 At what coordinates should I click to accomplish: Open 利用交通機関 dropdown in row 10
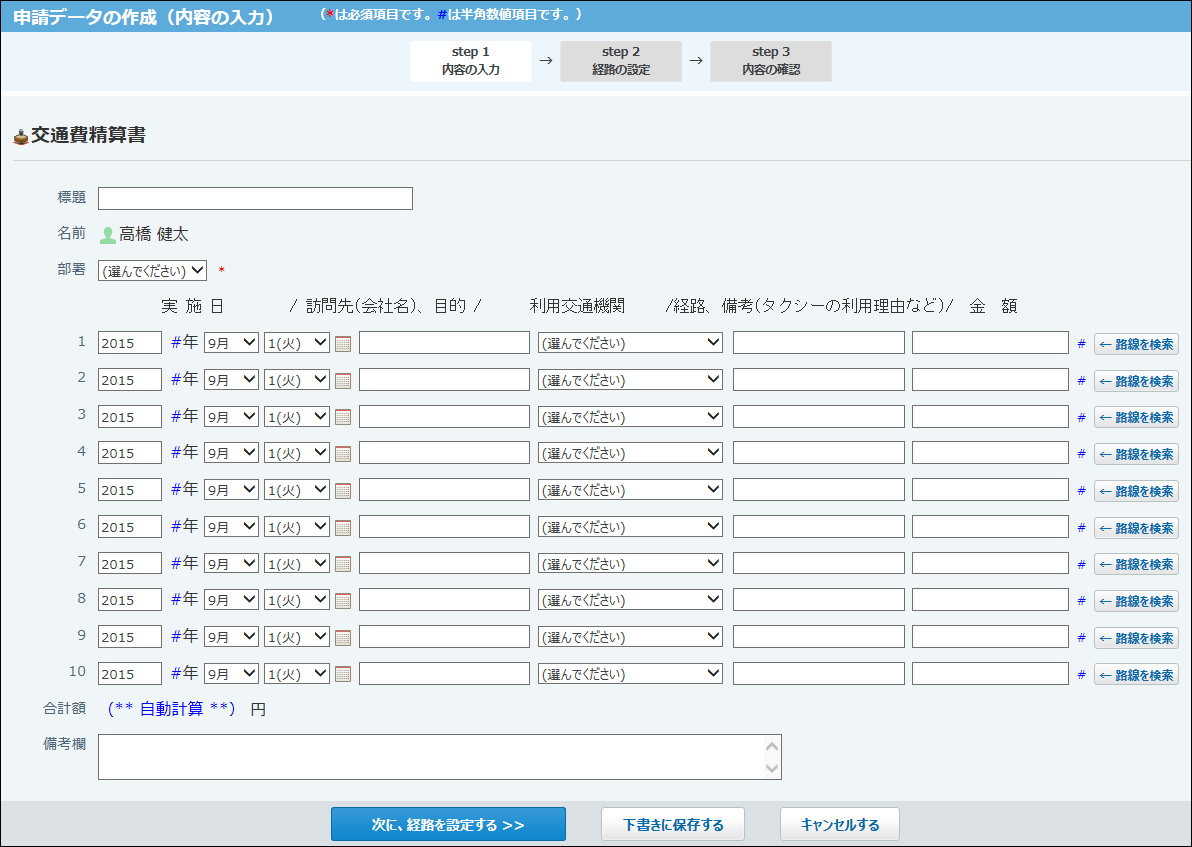(630, 674)
